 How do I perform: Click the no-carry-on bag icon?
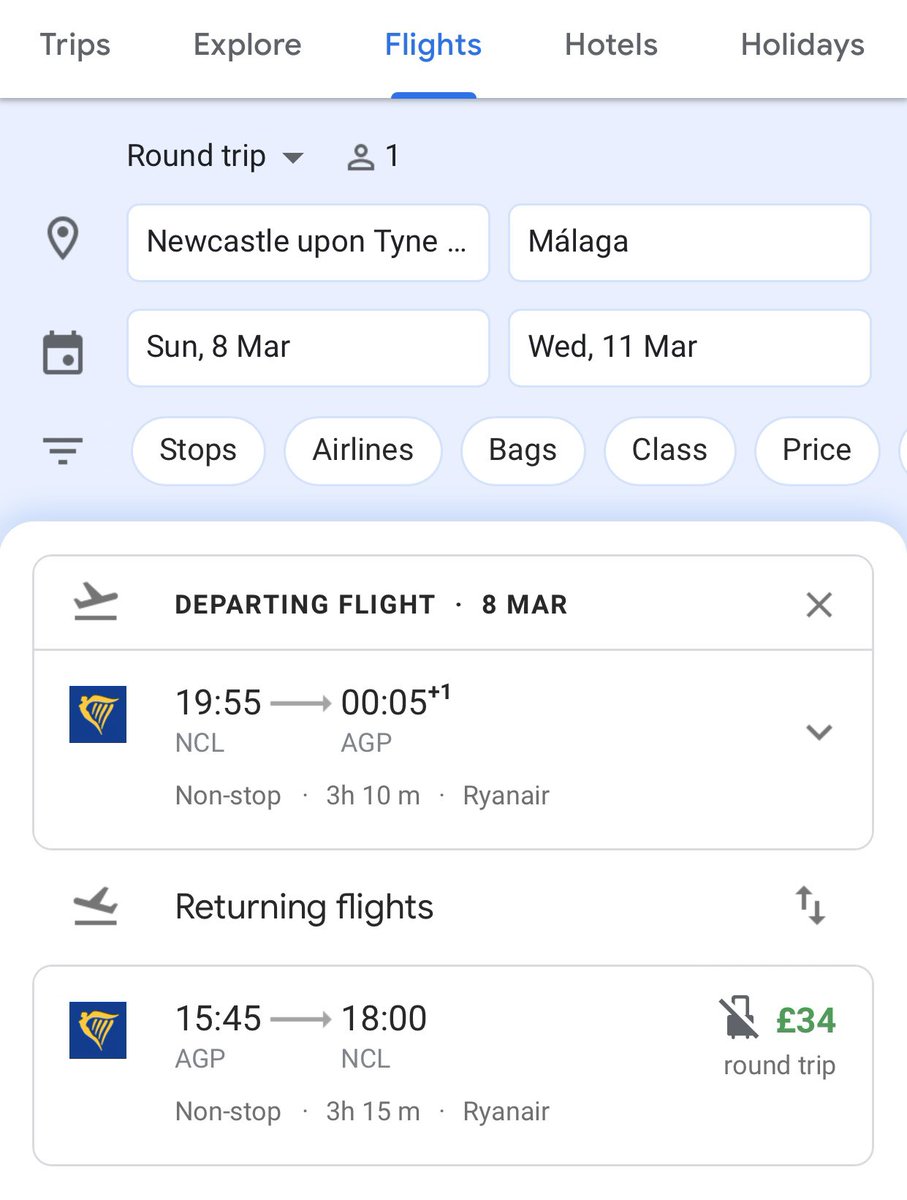point(739,1018)
